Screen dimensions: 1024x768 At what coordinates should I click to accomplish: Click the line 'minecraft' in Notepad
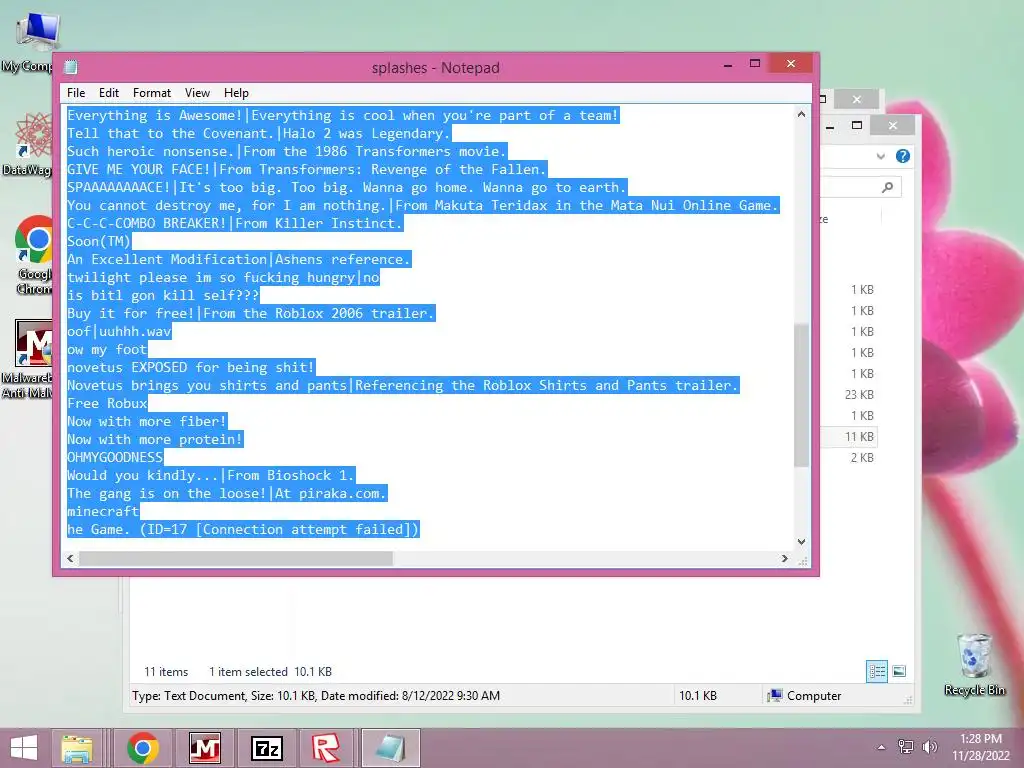(x=103, y=511)
